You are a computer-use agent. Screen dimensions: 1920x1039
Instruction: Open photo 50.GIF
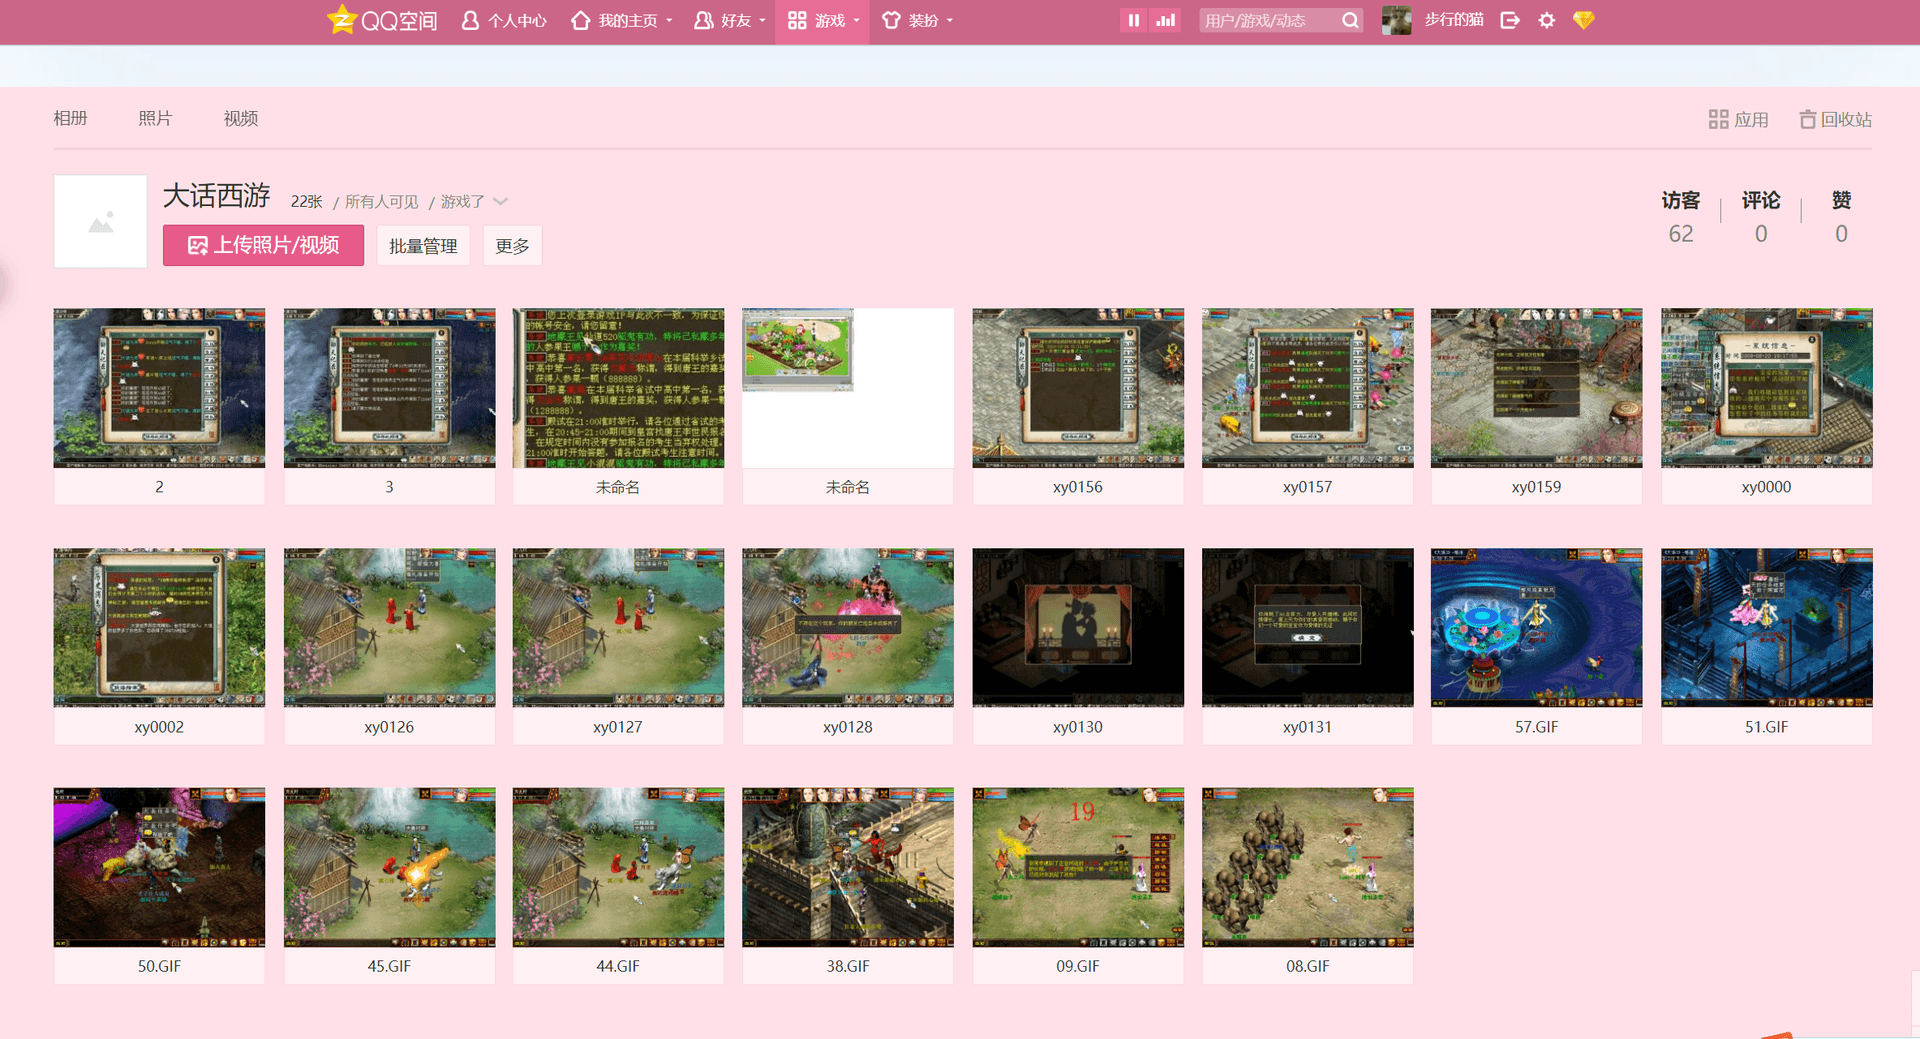coord(159,867)
